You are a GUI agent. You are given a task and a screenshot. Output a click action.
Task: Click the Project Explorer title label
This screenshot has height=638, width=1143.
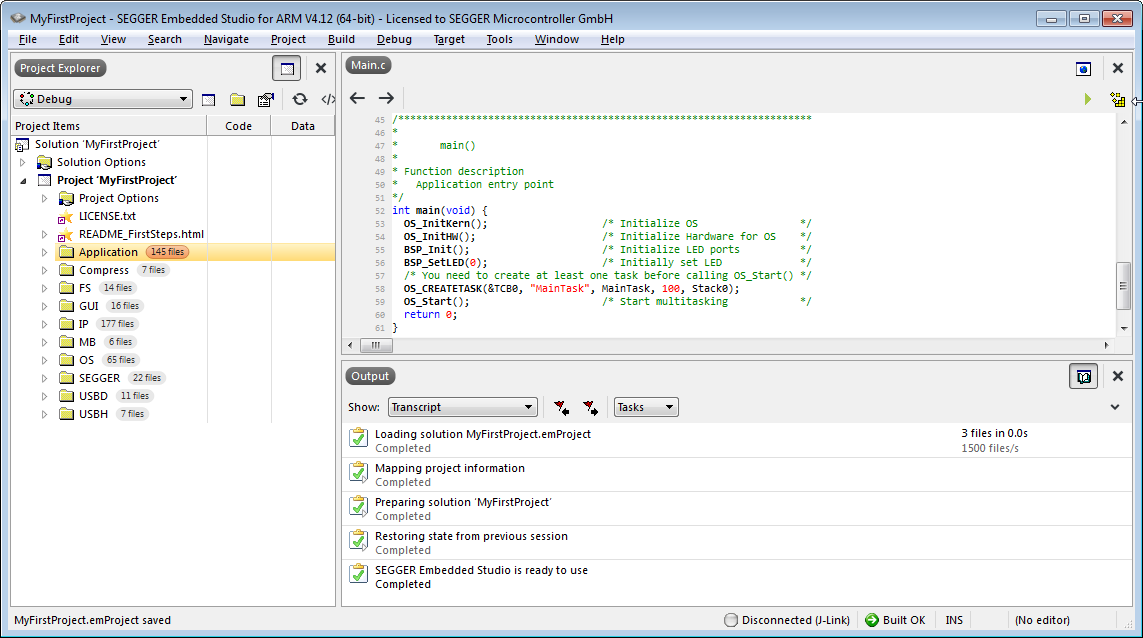(x=61, y=68)
